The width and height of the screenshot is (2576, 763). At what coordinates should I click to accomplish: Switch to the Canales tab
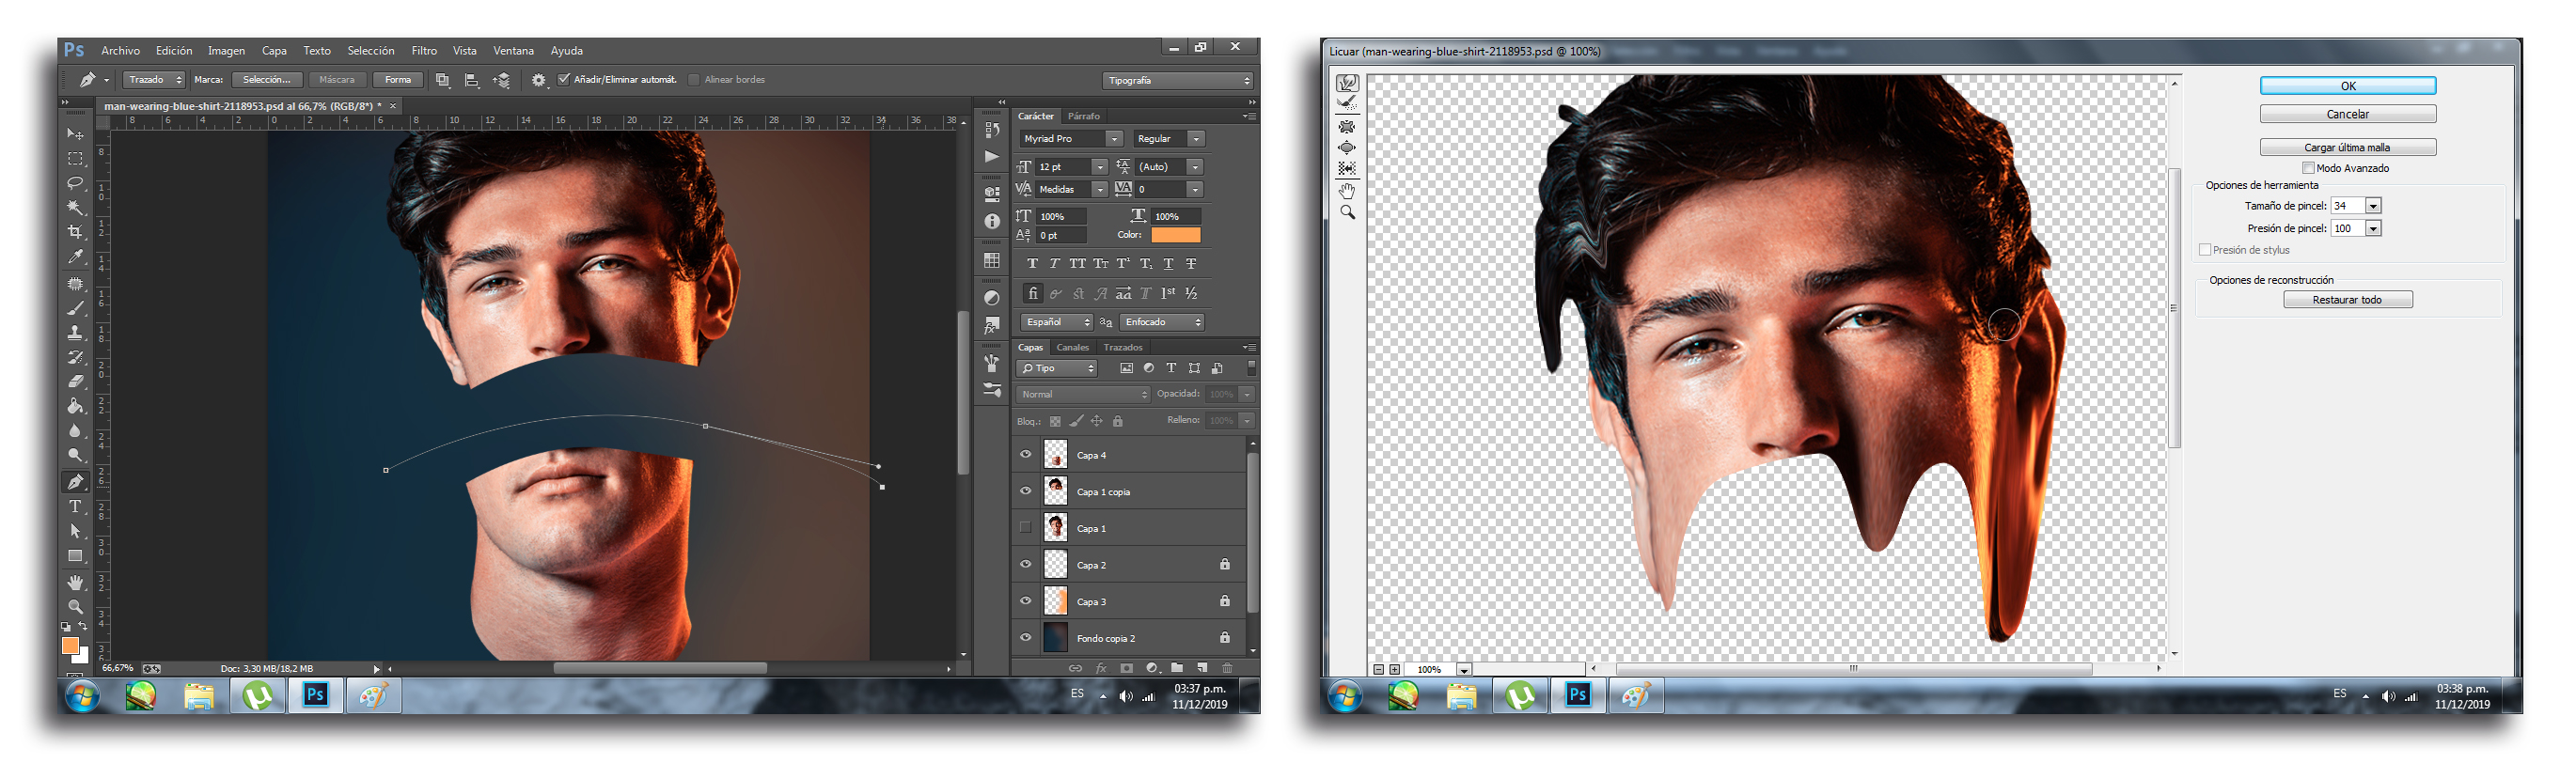1072,347
